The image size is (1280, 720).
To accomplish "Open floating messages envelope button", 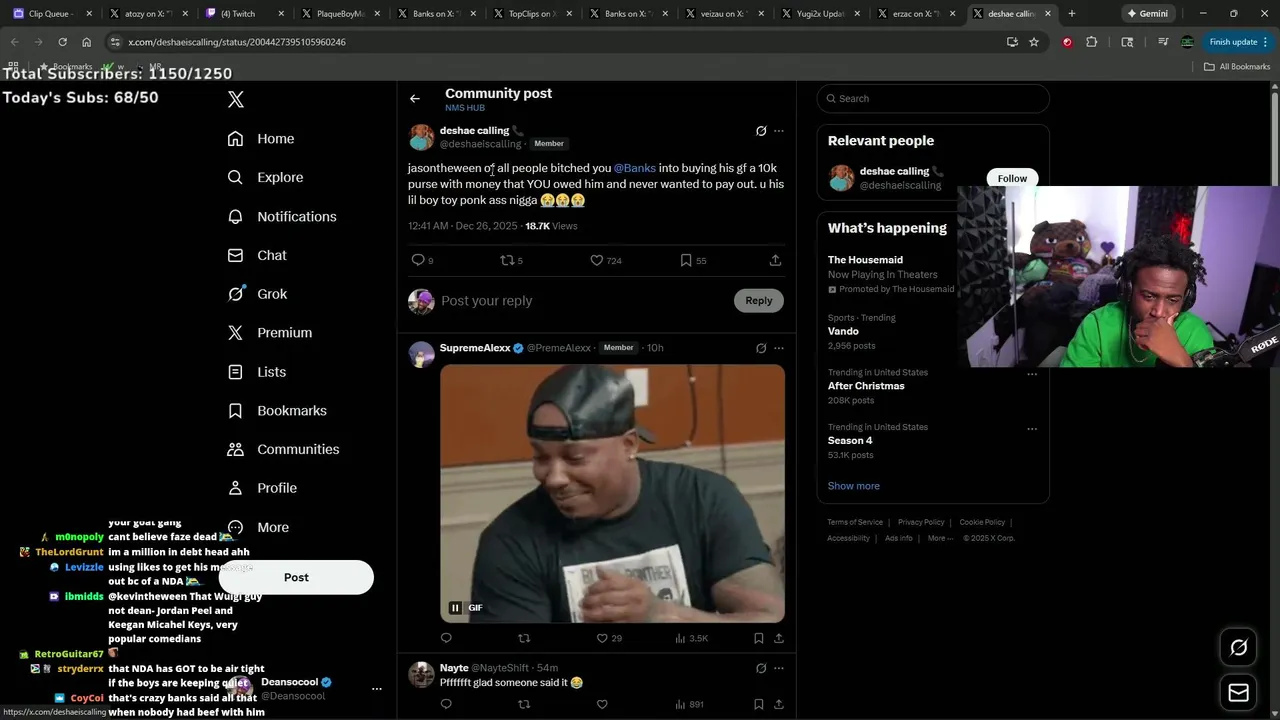I will point(1238,692).
